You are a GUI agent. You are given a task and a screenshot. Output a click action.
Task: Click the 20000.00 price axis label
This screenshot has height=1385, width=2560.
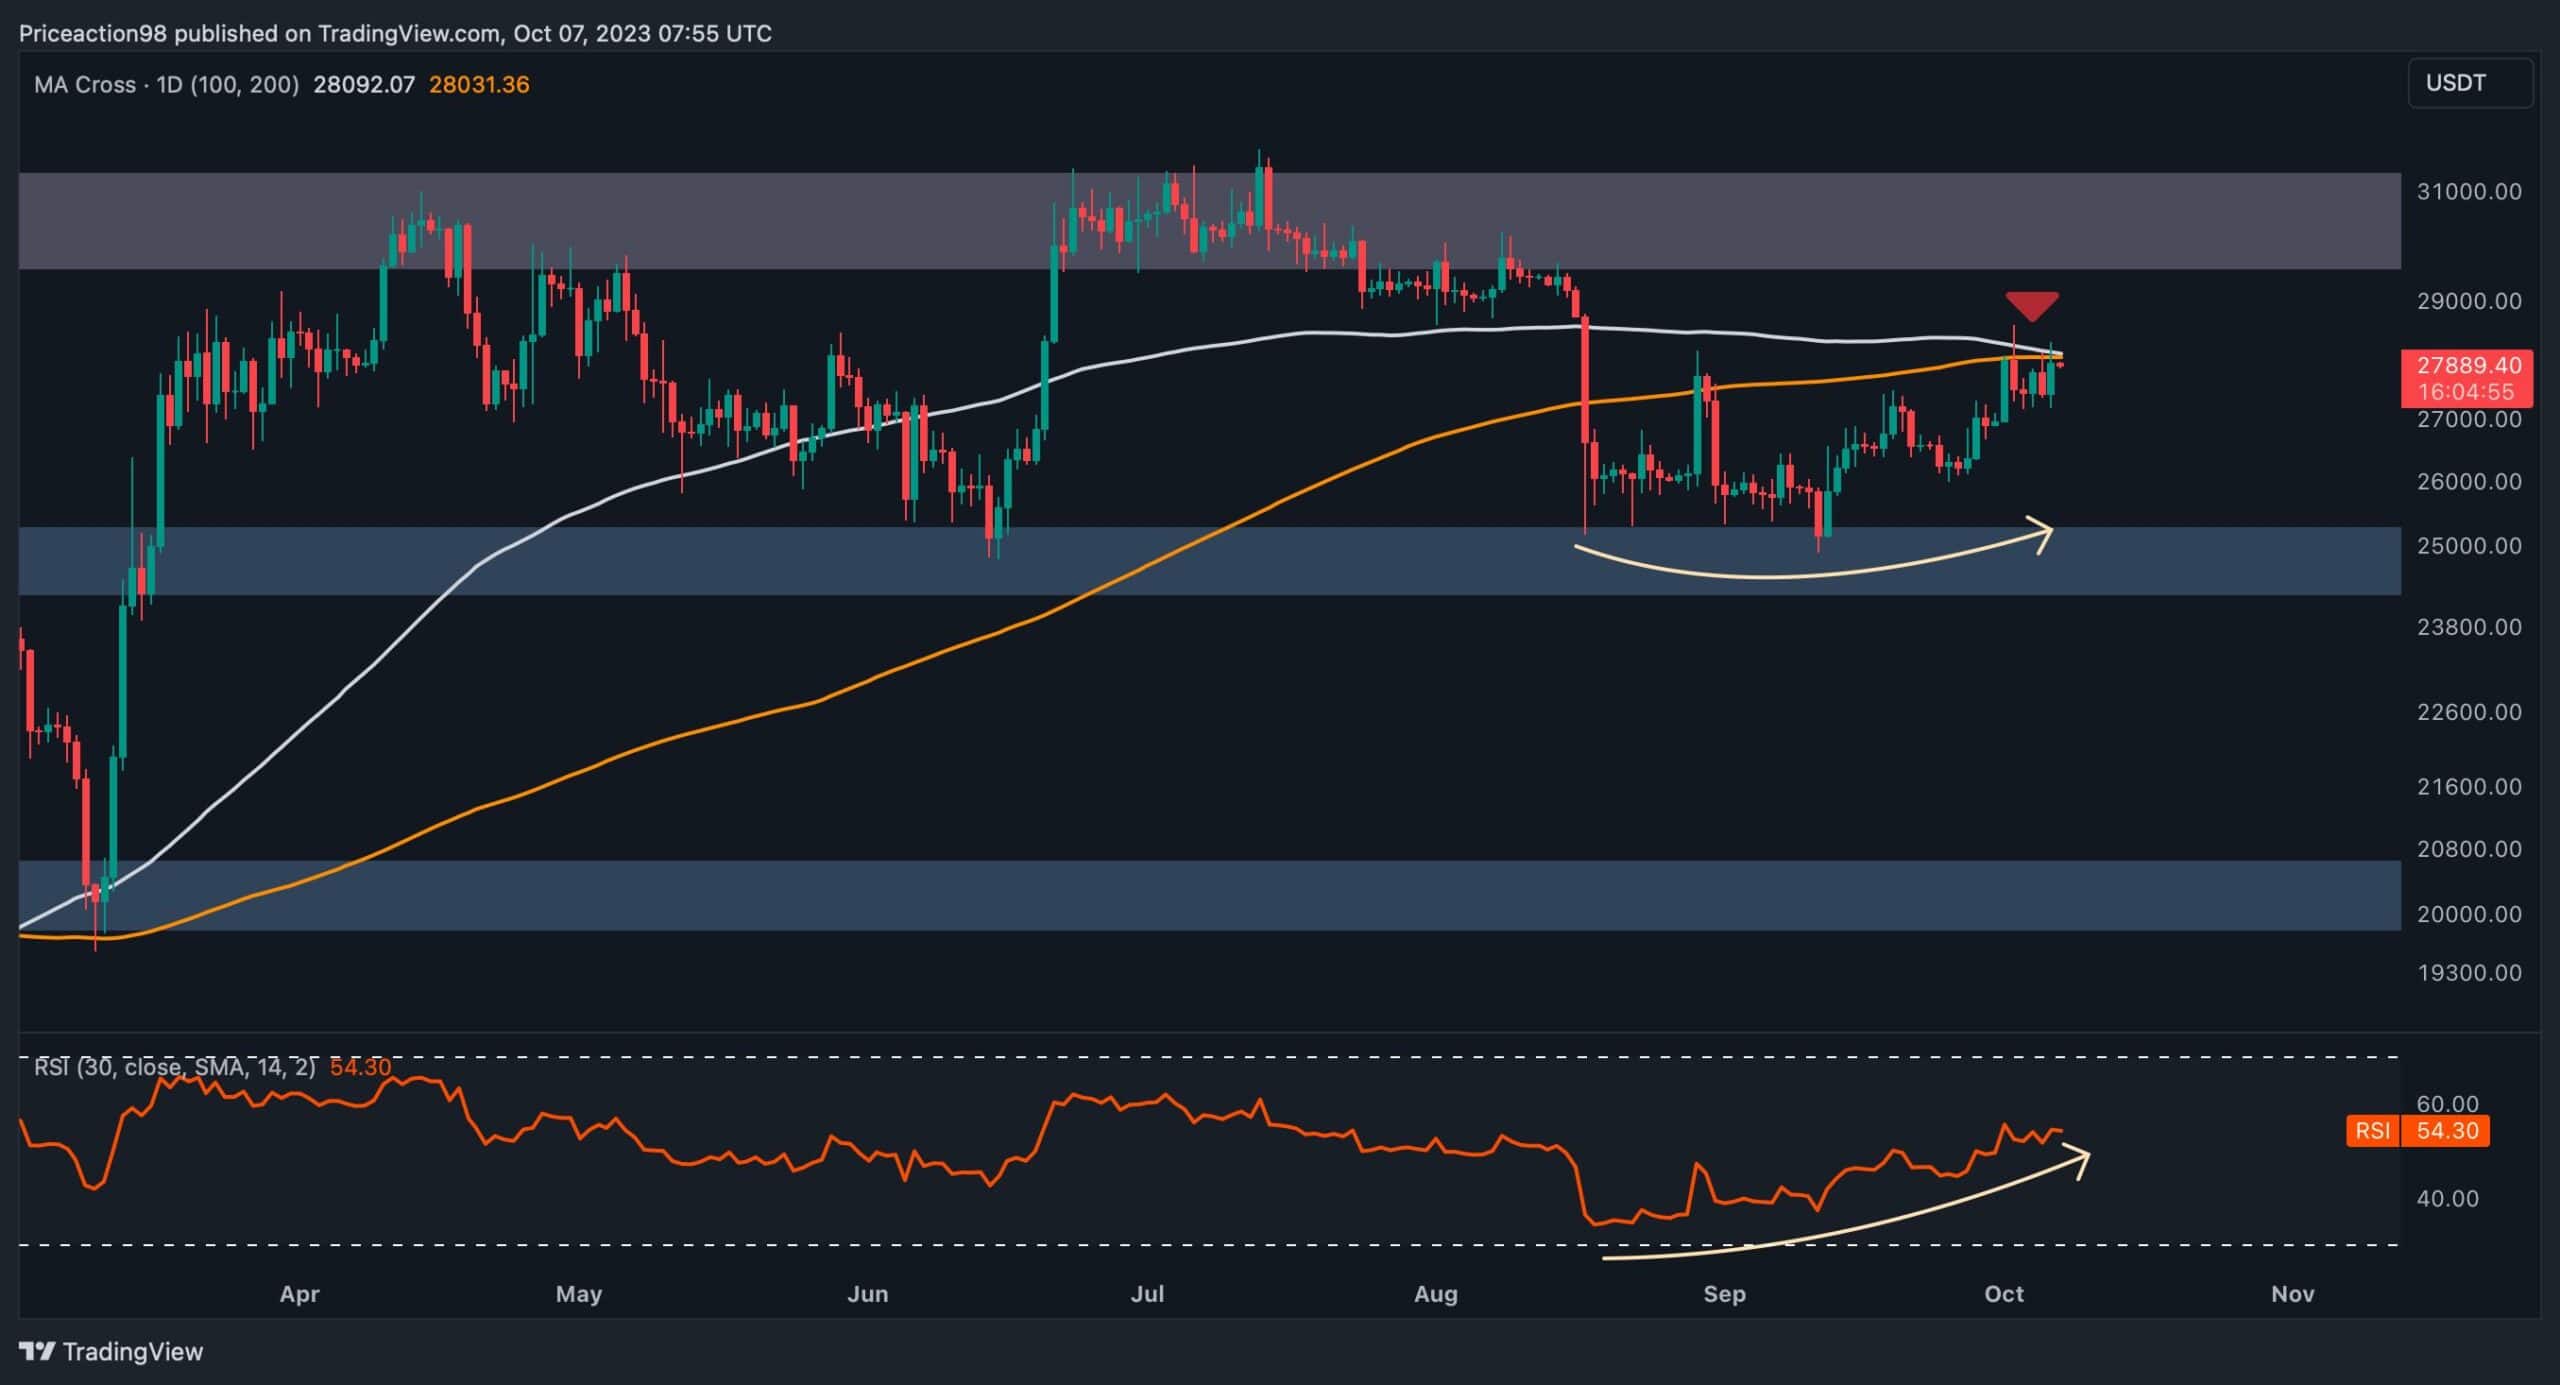[x=2469, y=914]
